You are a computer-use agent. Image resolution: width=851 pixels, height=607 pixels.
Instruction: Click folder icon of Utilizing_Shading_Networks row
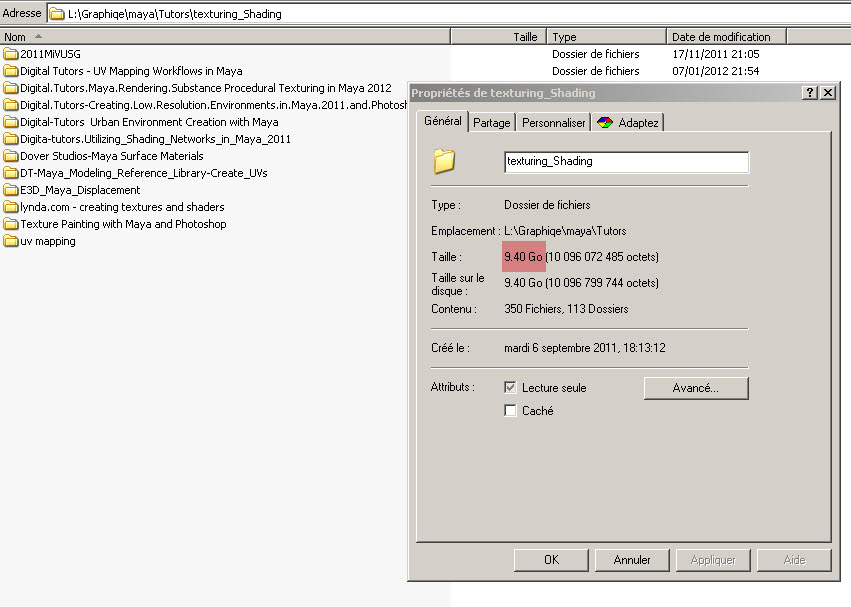(10, 139)
